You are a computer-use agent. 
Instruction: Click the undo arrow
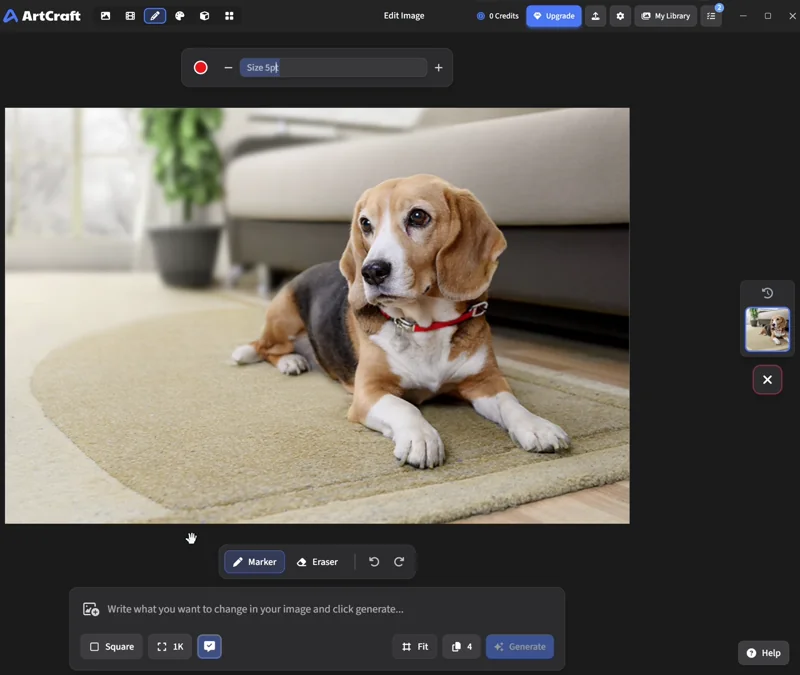[x=374, y=562]
